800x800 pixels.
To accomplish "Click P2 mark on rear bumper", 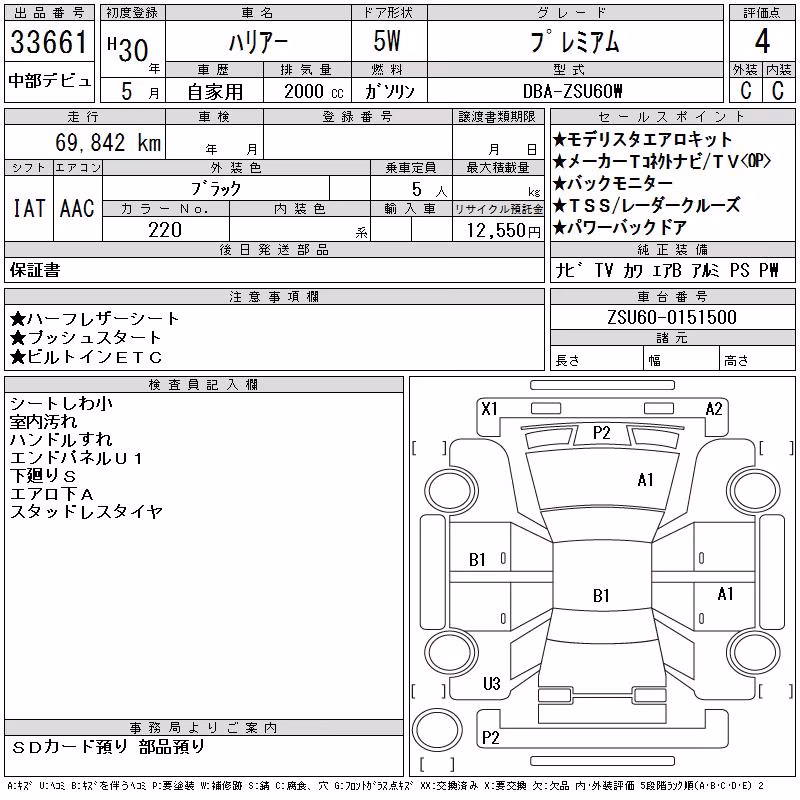I will (x=490, y=738).
